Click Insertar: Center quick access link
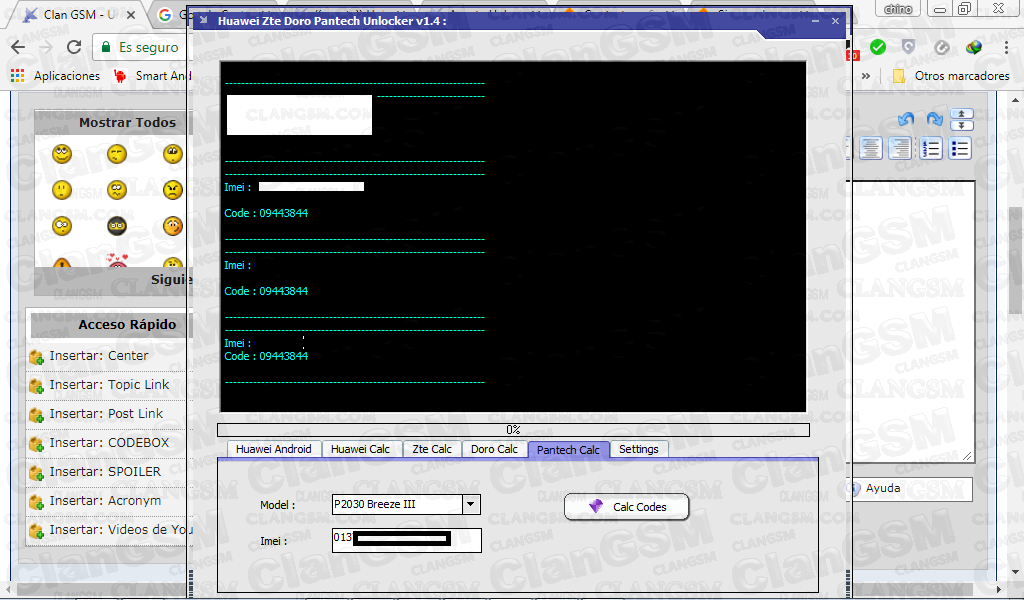Screen dimensions: 1024x600 [99, 356]
